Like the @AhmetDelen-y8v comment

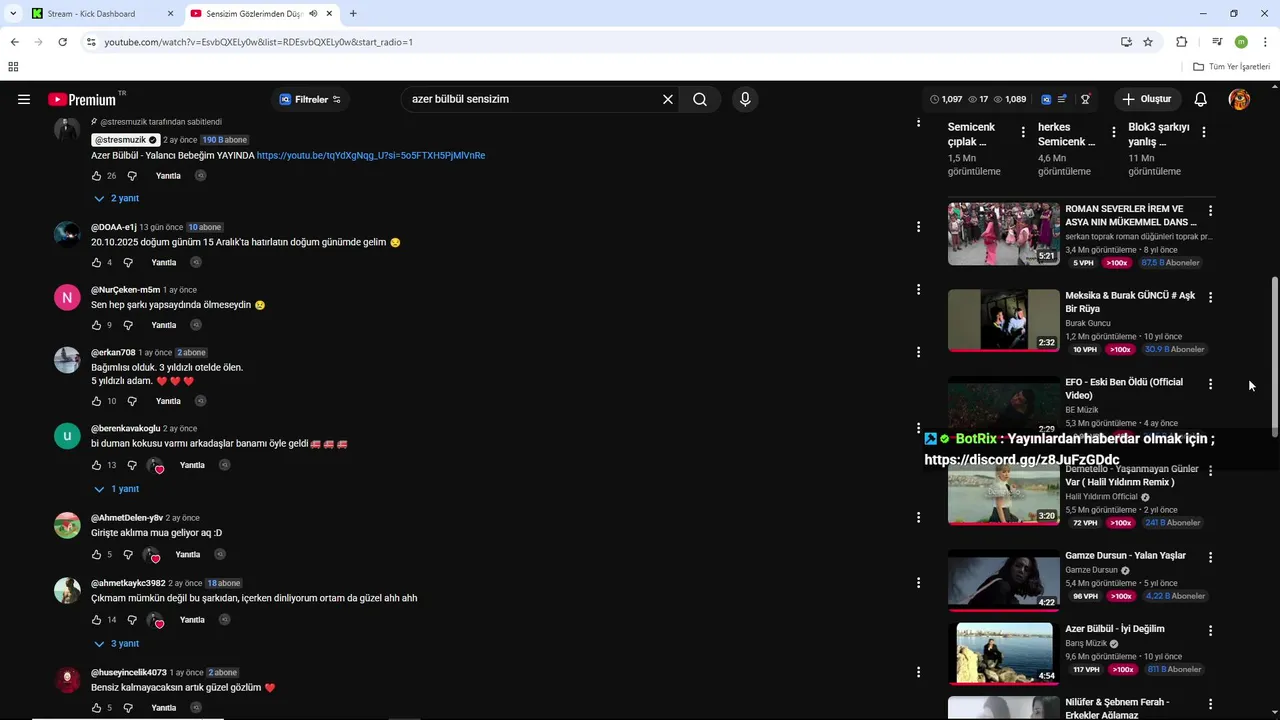96,555
